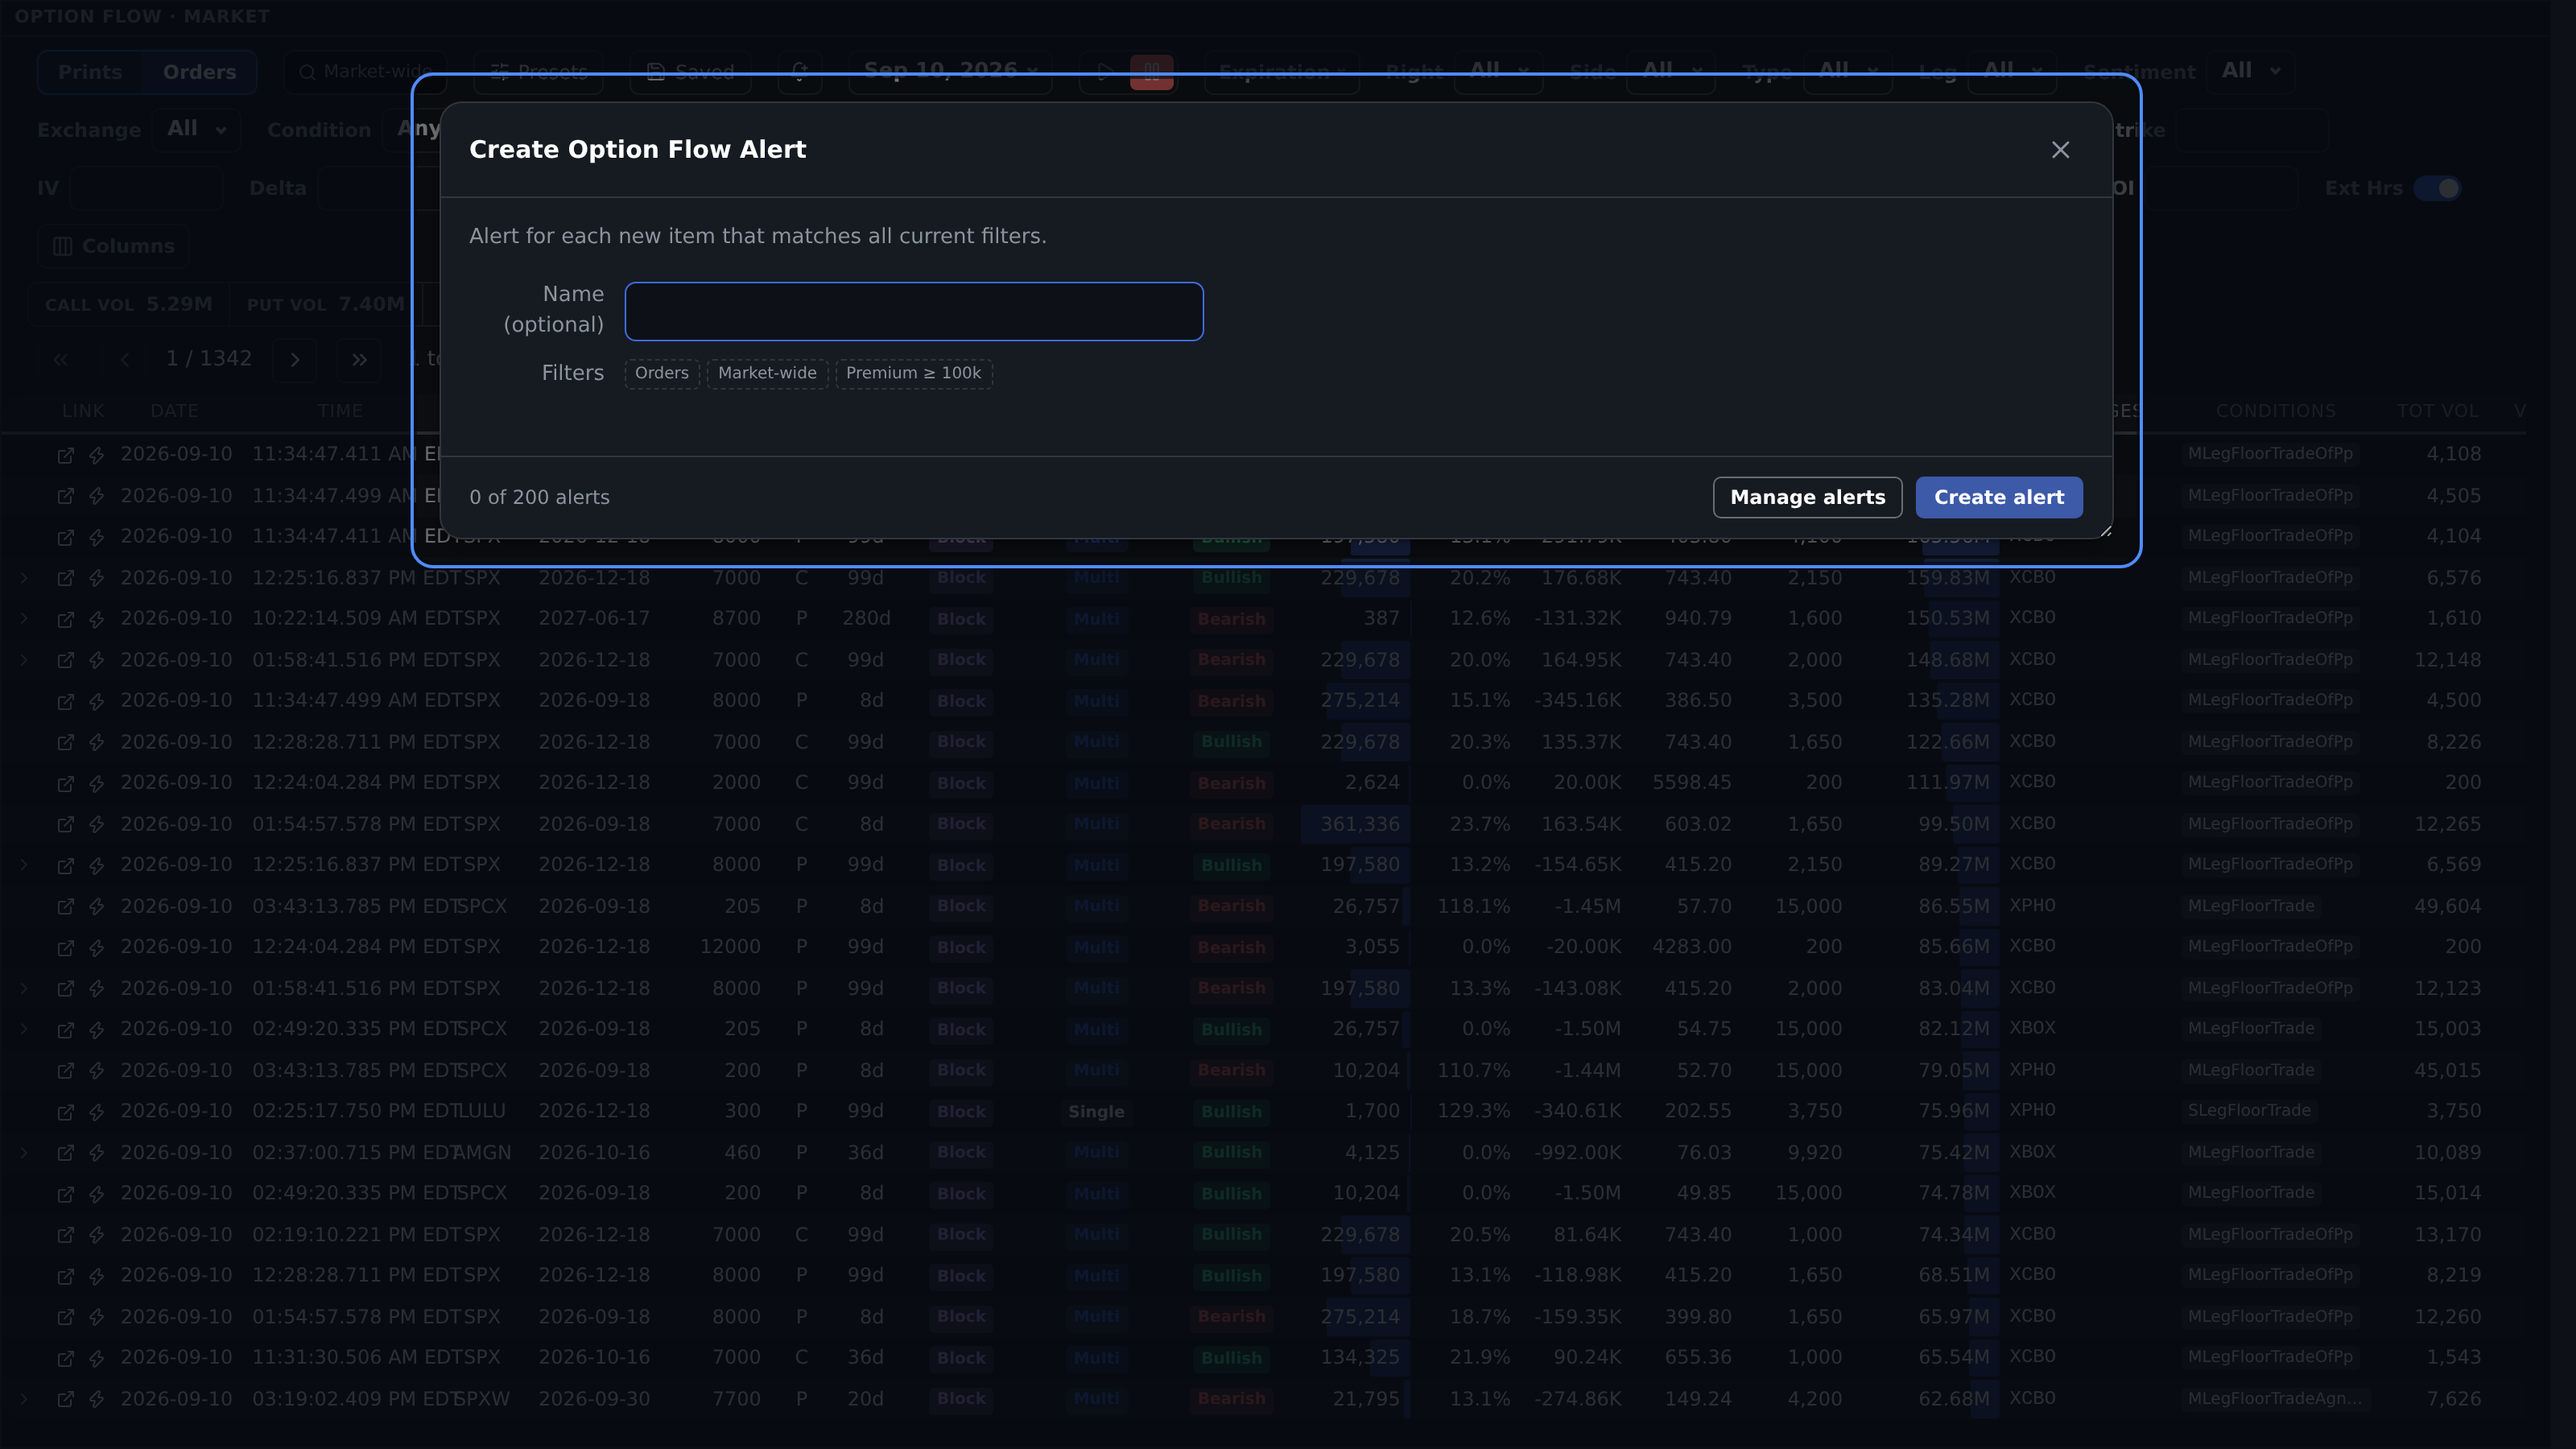2576x1449 pixels.
Task: Expand the row with total volume 12,148
Action: tap(24, 660)
